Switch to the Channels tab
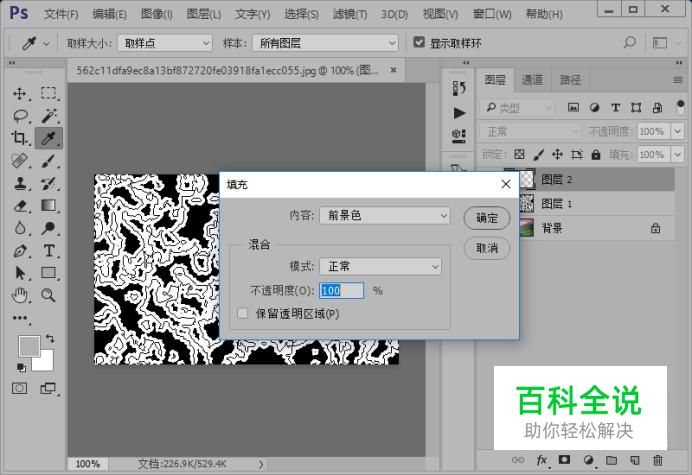The image size is (692, 475). pos(532,79)
